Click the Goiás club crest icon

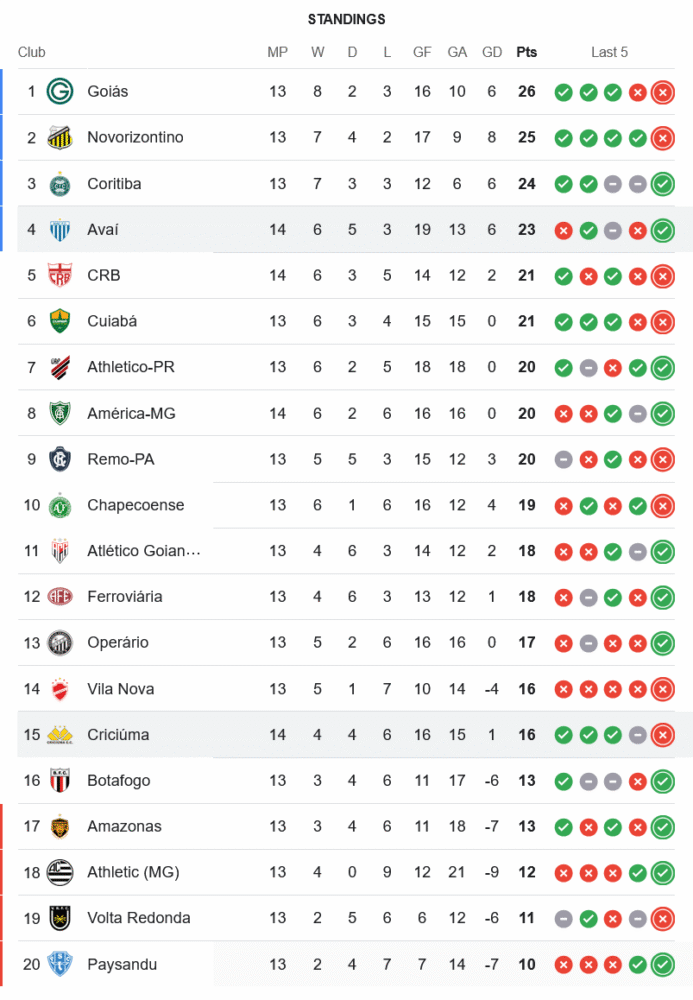60,92
